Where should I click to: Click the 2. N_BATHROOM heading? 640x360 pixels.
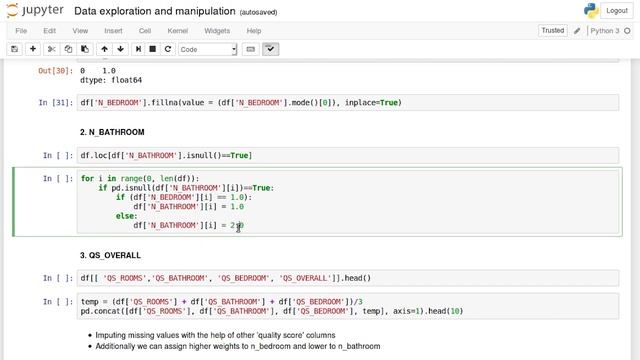pyautogui.click(x=112, y=132)
